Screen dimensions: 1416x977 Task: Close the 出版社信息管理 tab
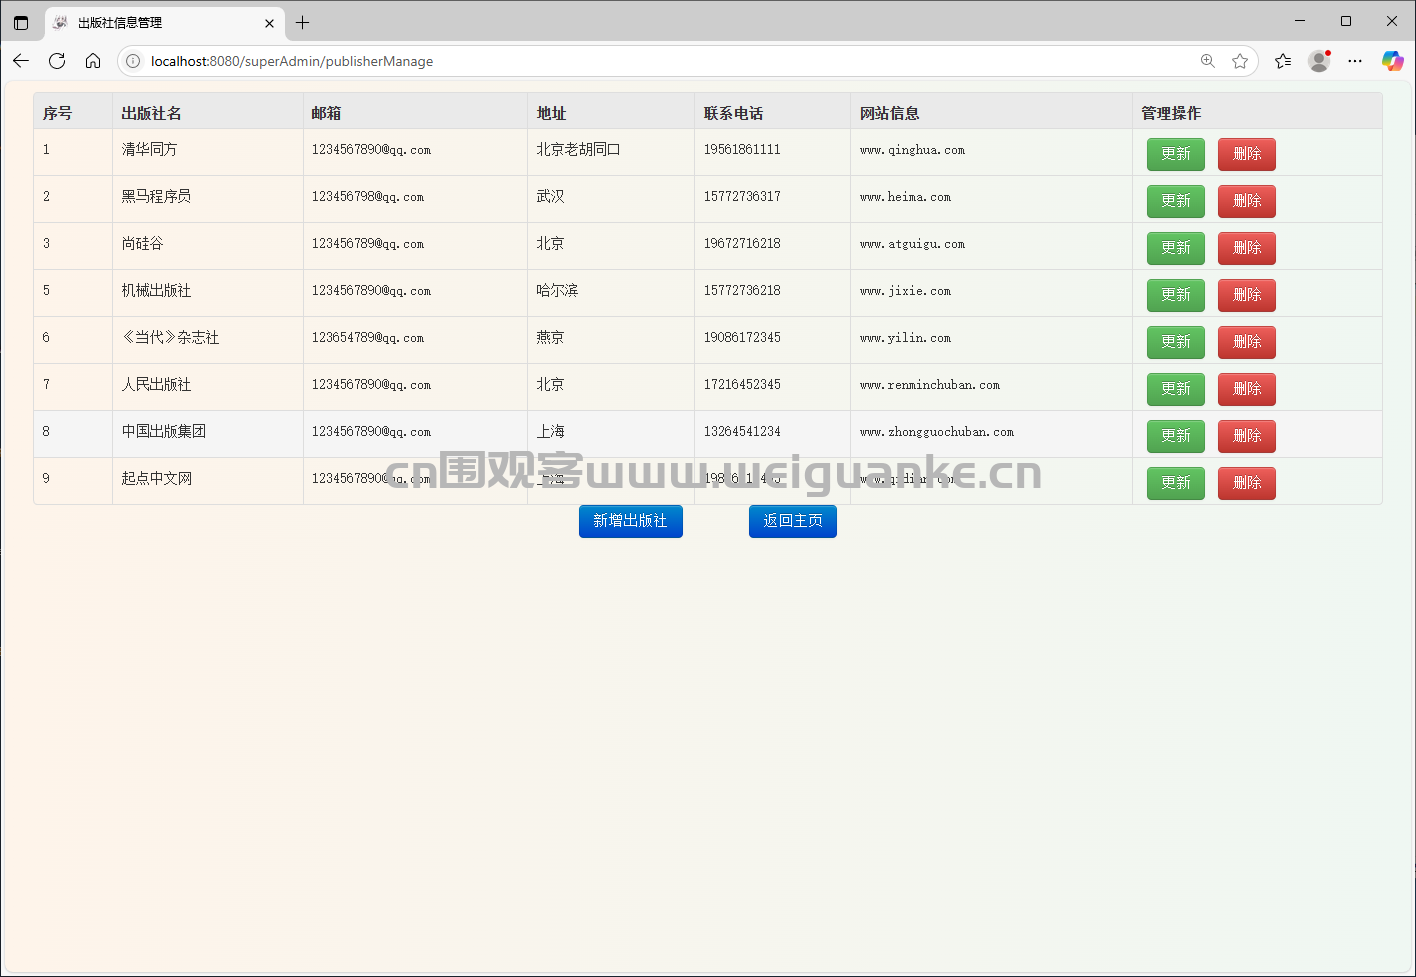click(x=269, y=23)
